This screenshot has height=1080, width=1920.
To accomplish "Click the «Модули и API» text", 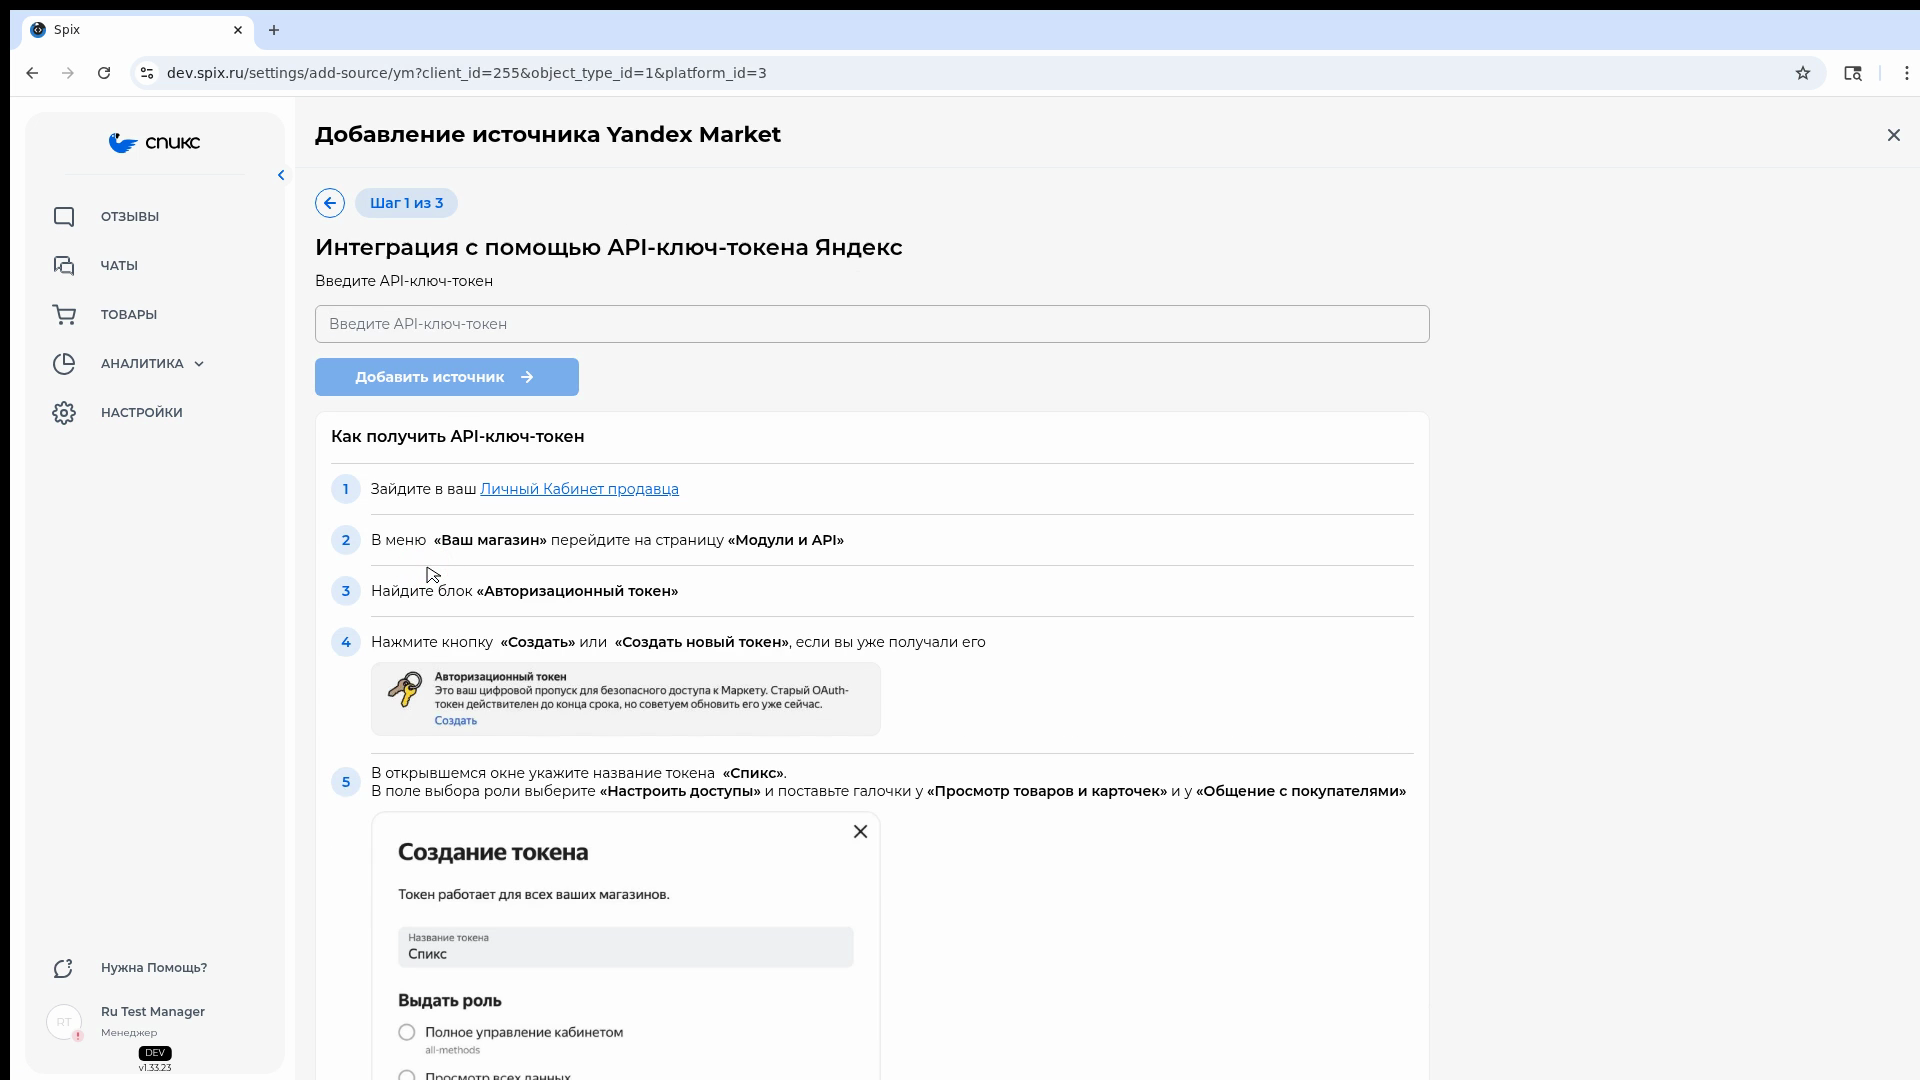I will [x=786, y=540].
